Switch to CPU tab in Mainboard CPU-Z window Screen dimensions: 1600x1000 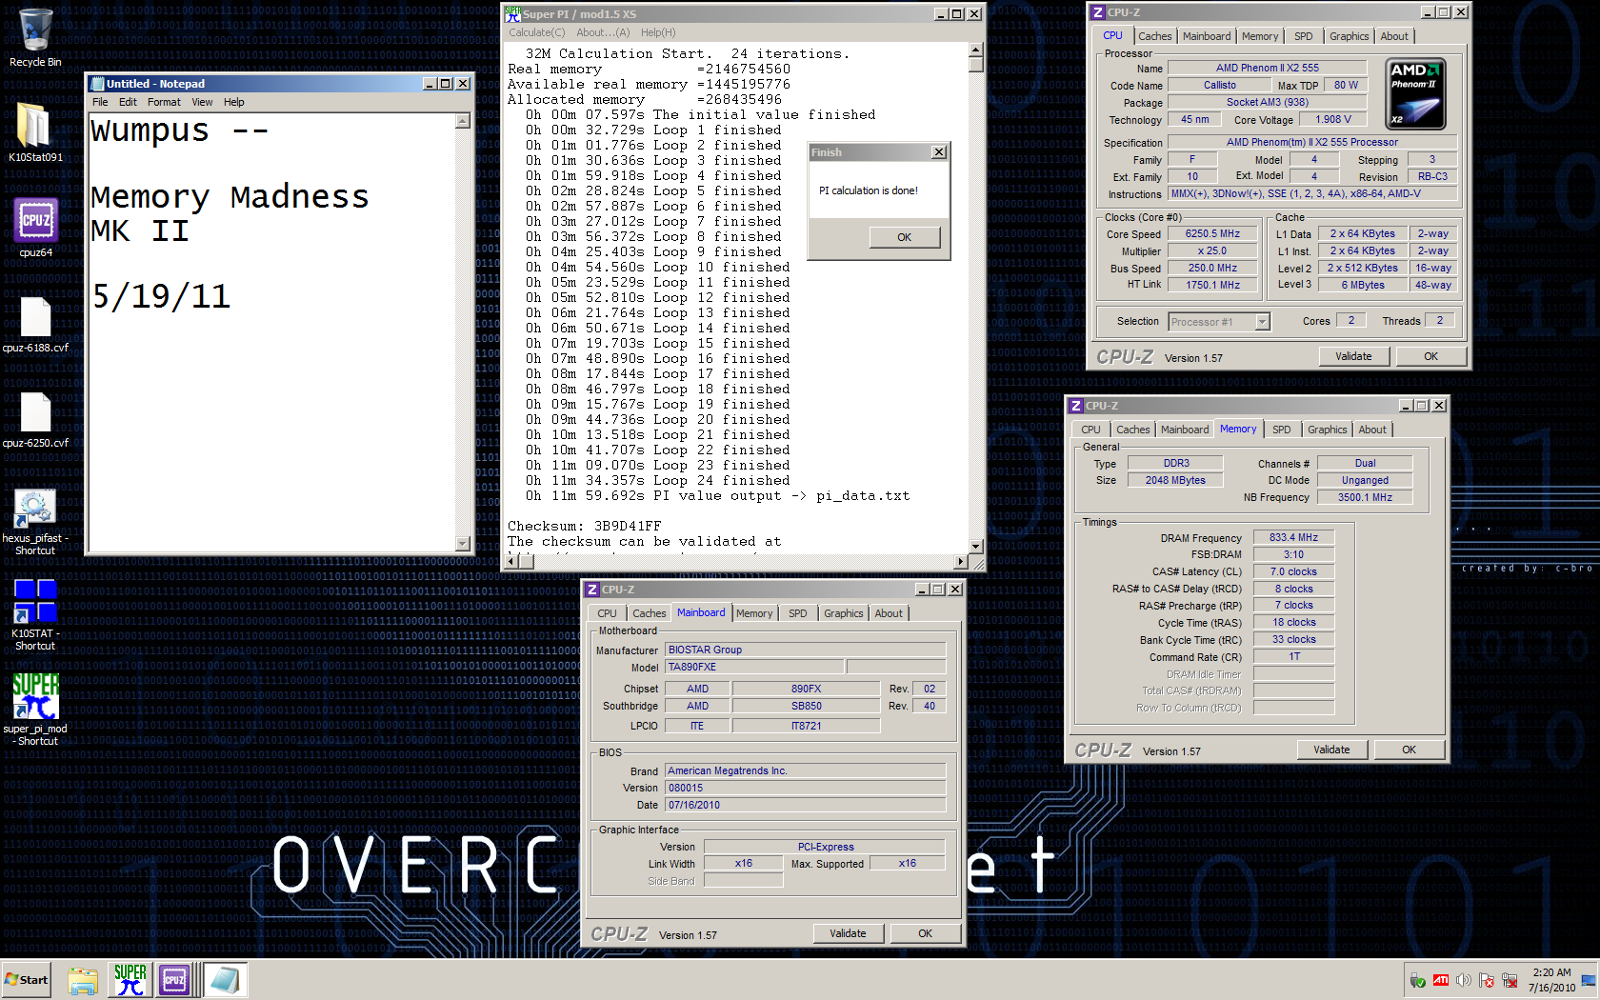pos(607,614)
